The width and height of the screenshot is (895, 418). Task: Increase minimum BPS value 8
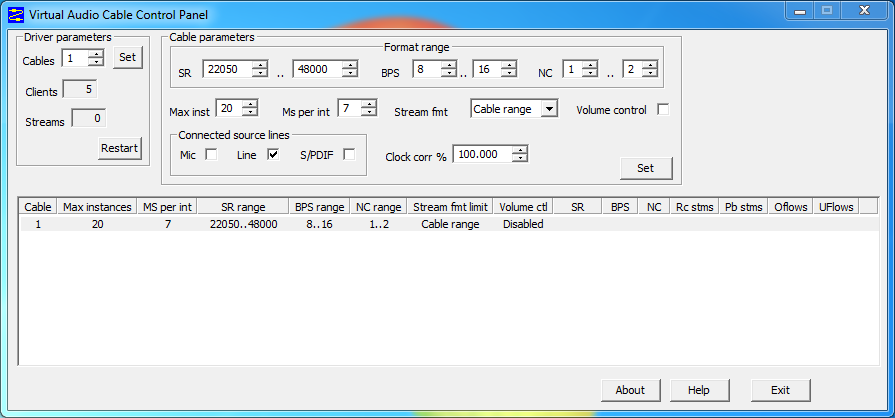click(x=450, y=65)
